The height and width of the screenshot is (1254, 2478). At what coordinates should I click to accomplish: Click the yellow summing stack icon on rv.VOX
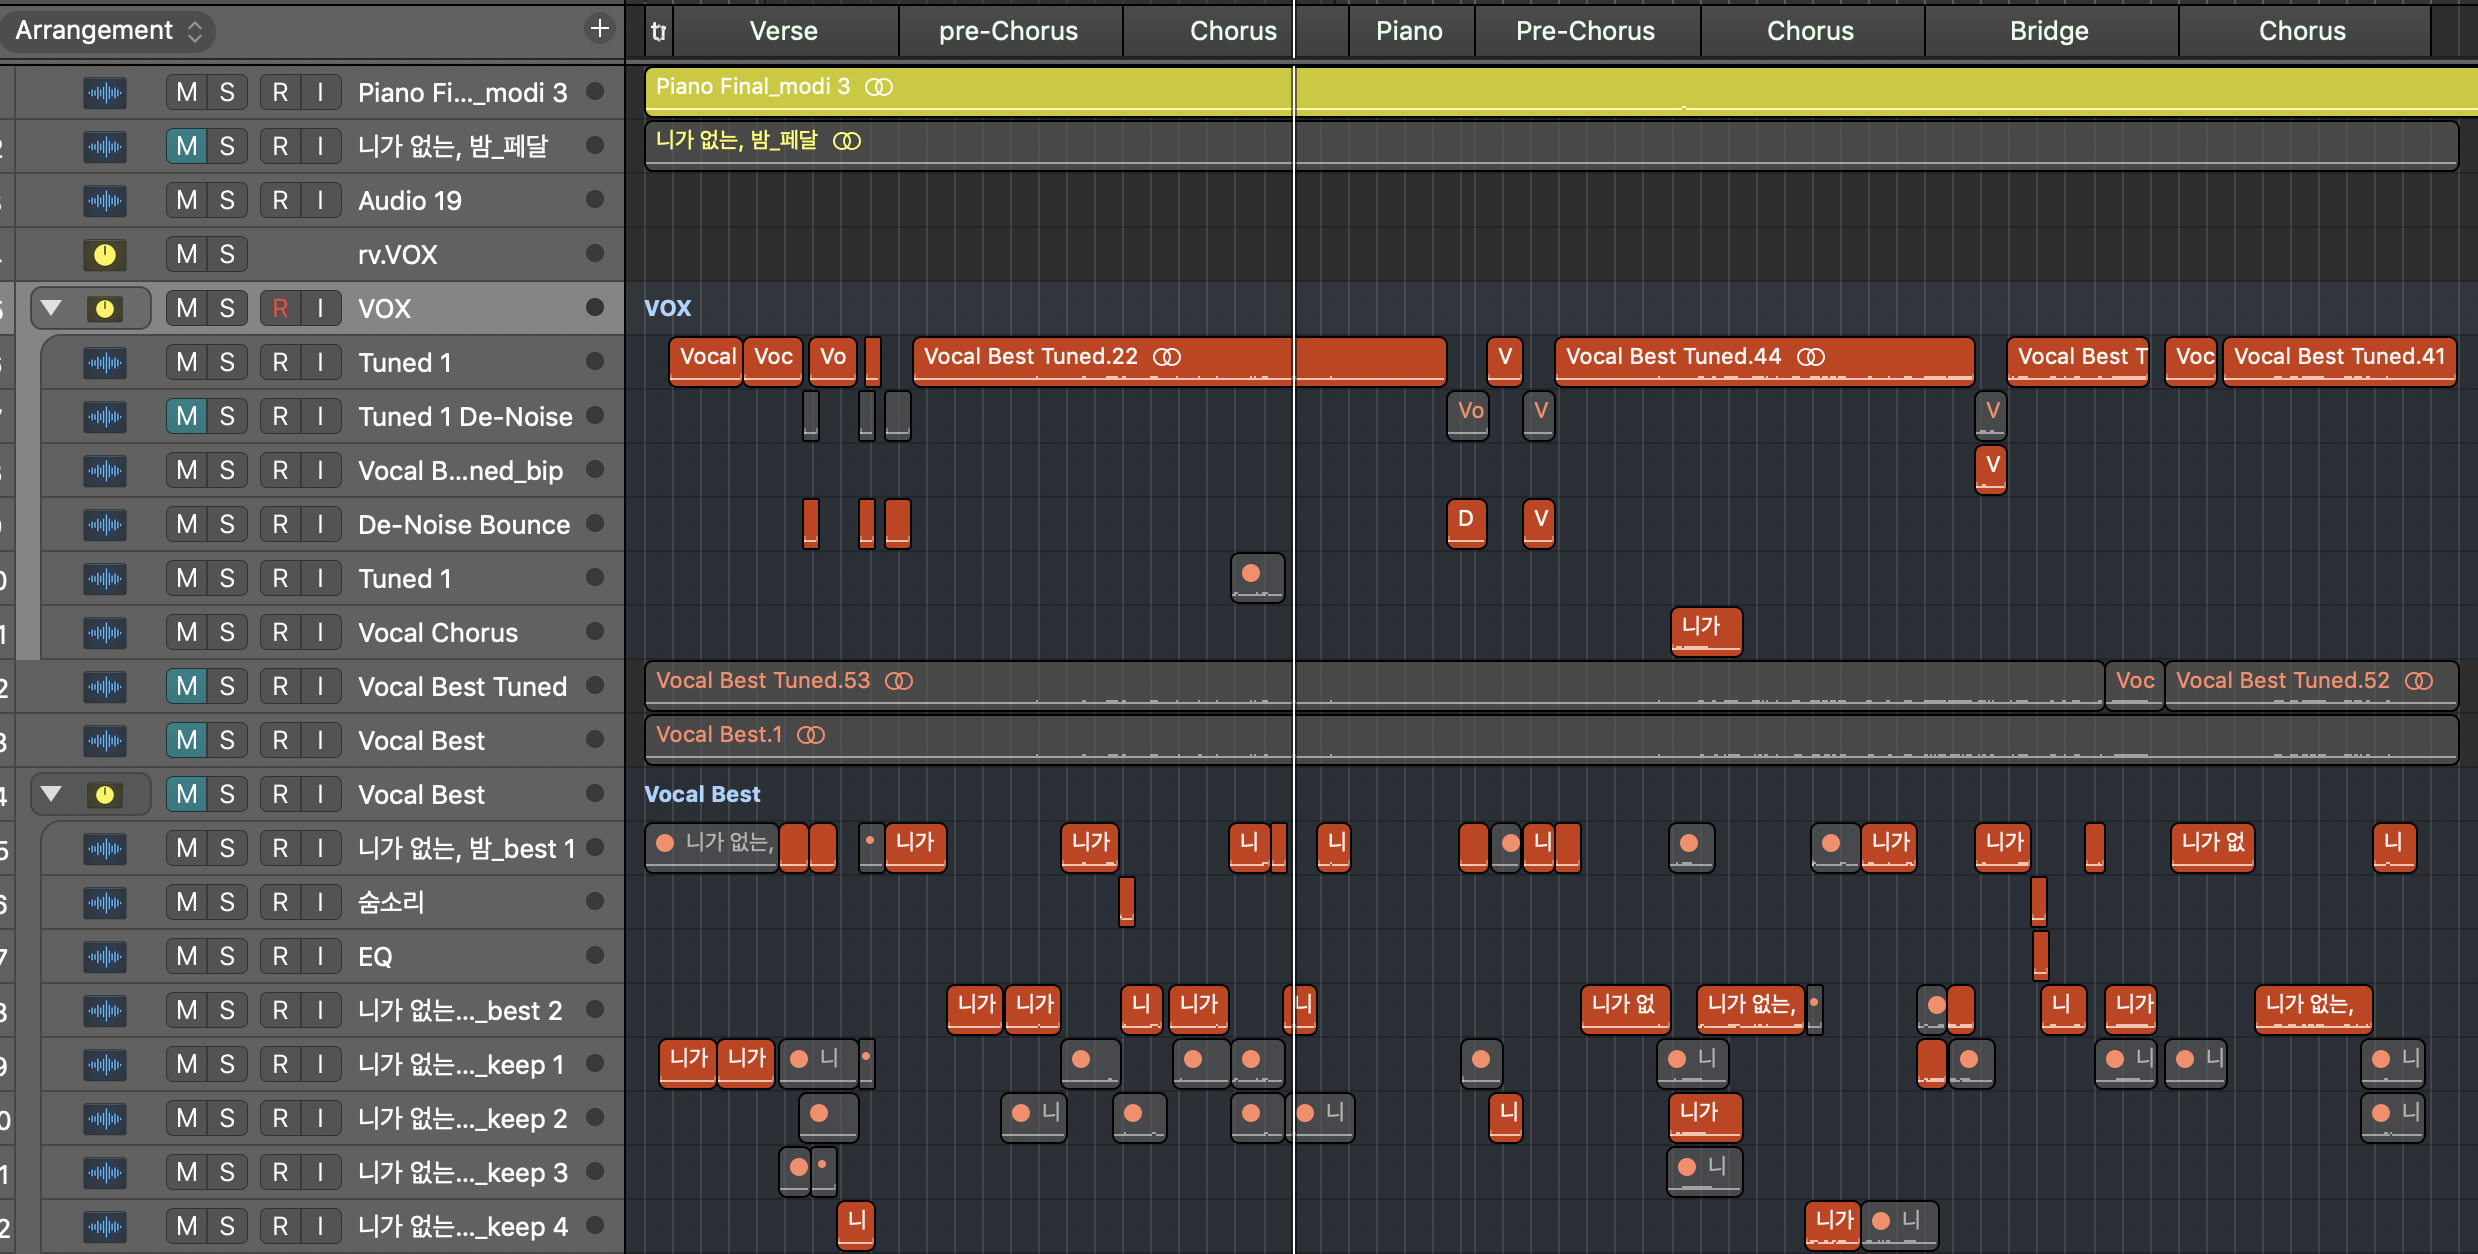point(104,255)
